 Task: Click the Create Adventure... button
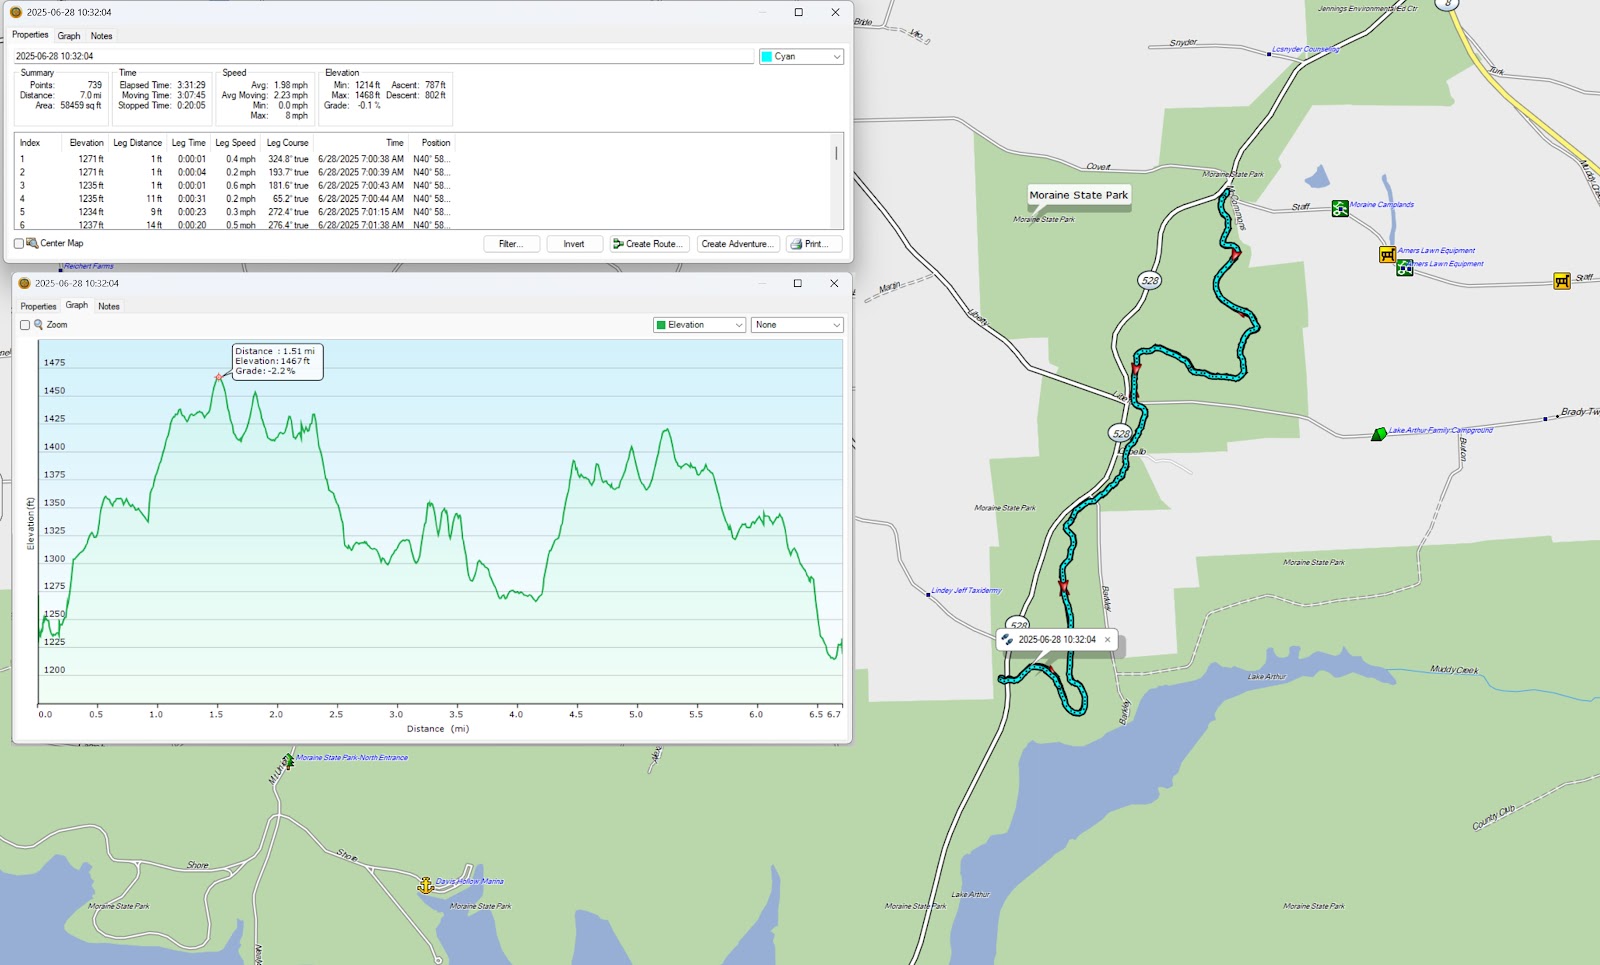pos(738,244)
